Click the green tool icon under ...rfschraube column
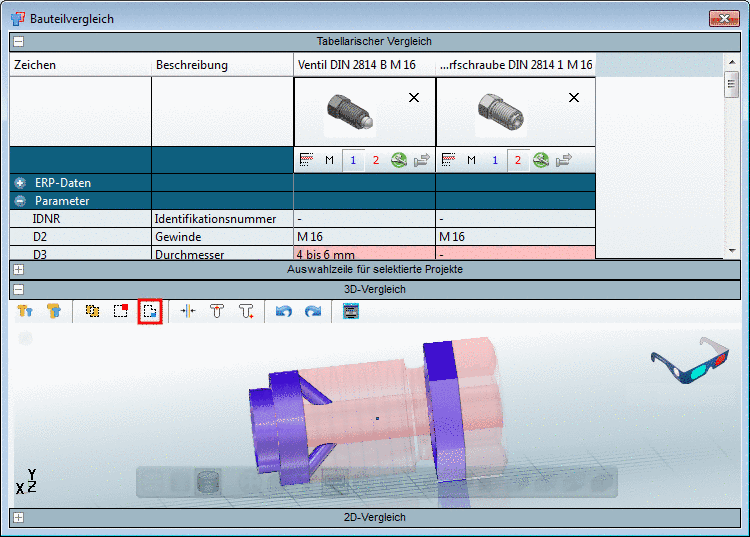 pyautogui.click(x=541, y=160)
